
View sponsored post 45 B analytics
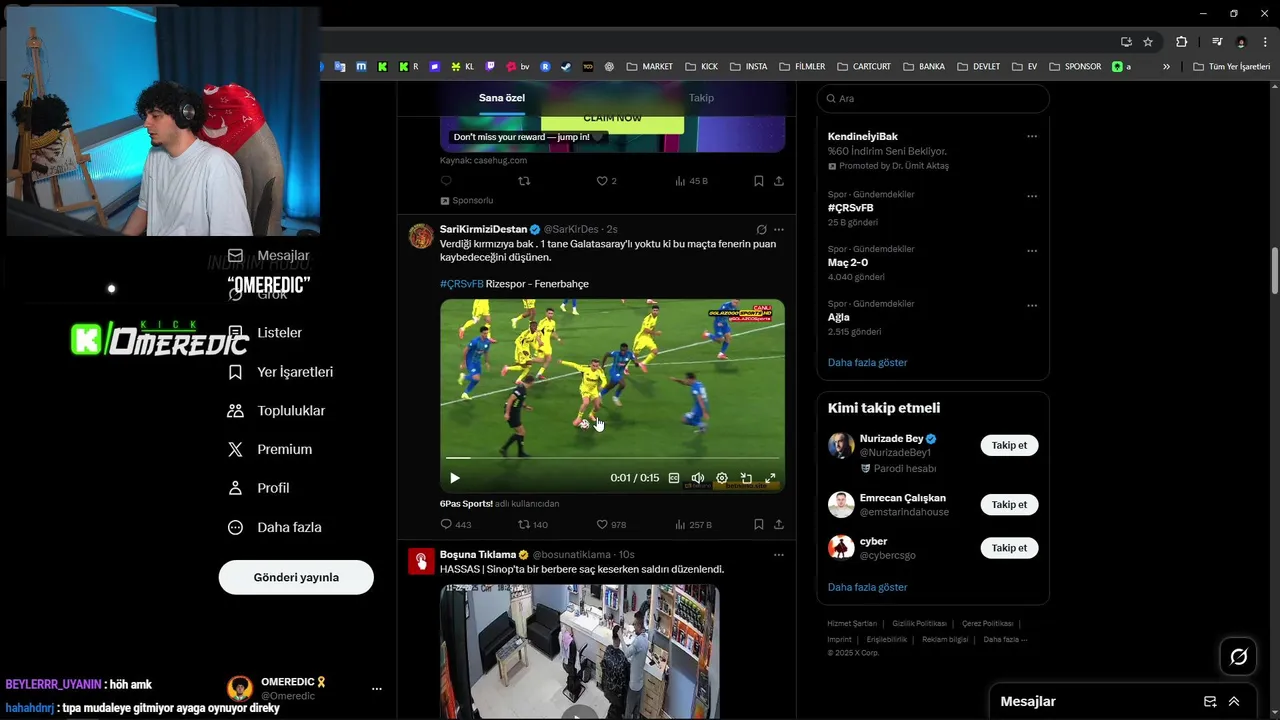691,181
